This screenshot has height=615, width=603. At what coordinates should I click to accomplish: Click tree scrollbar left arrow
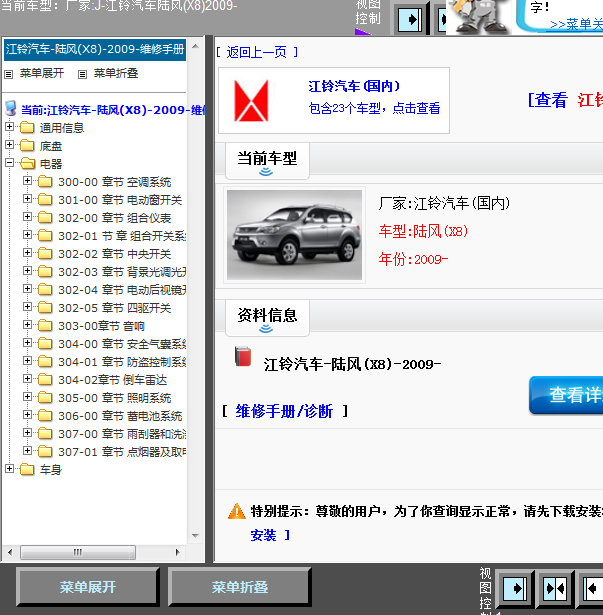click(10, 552)
